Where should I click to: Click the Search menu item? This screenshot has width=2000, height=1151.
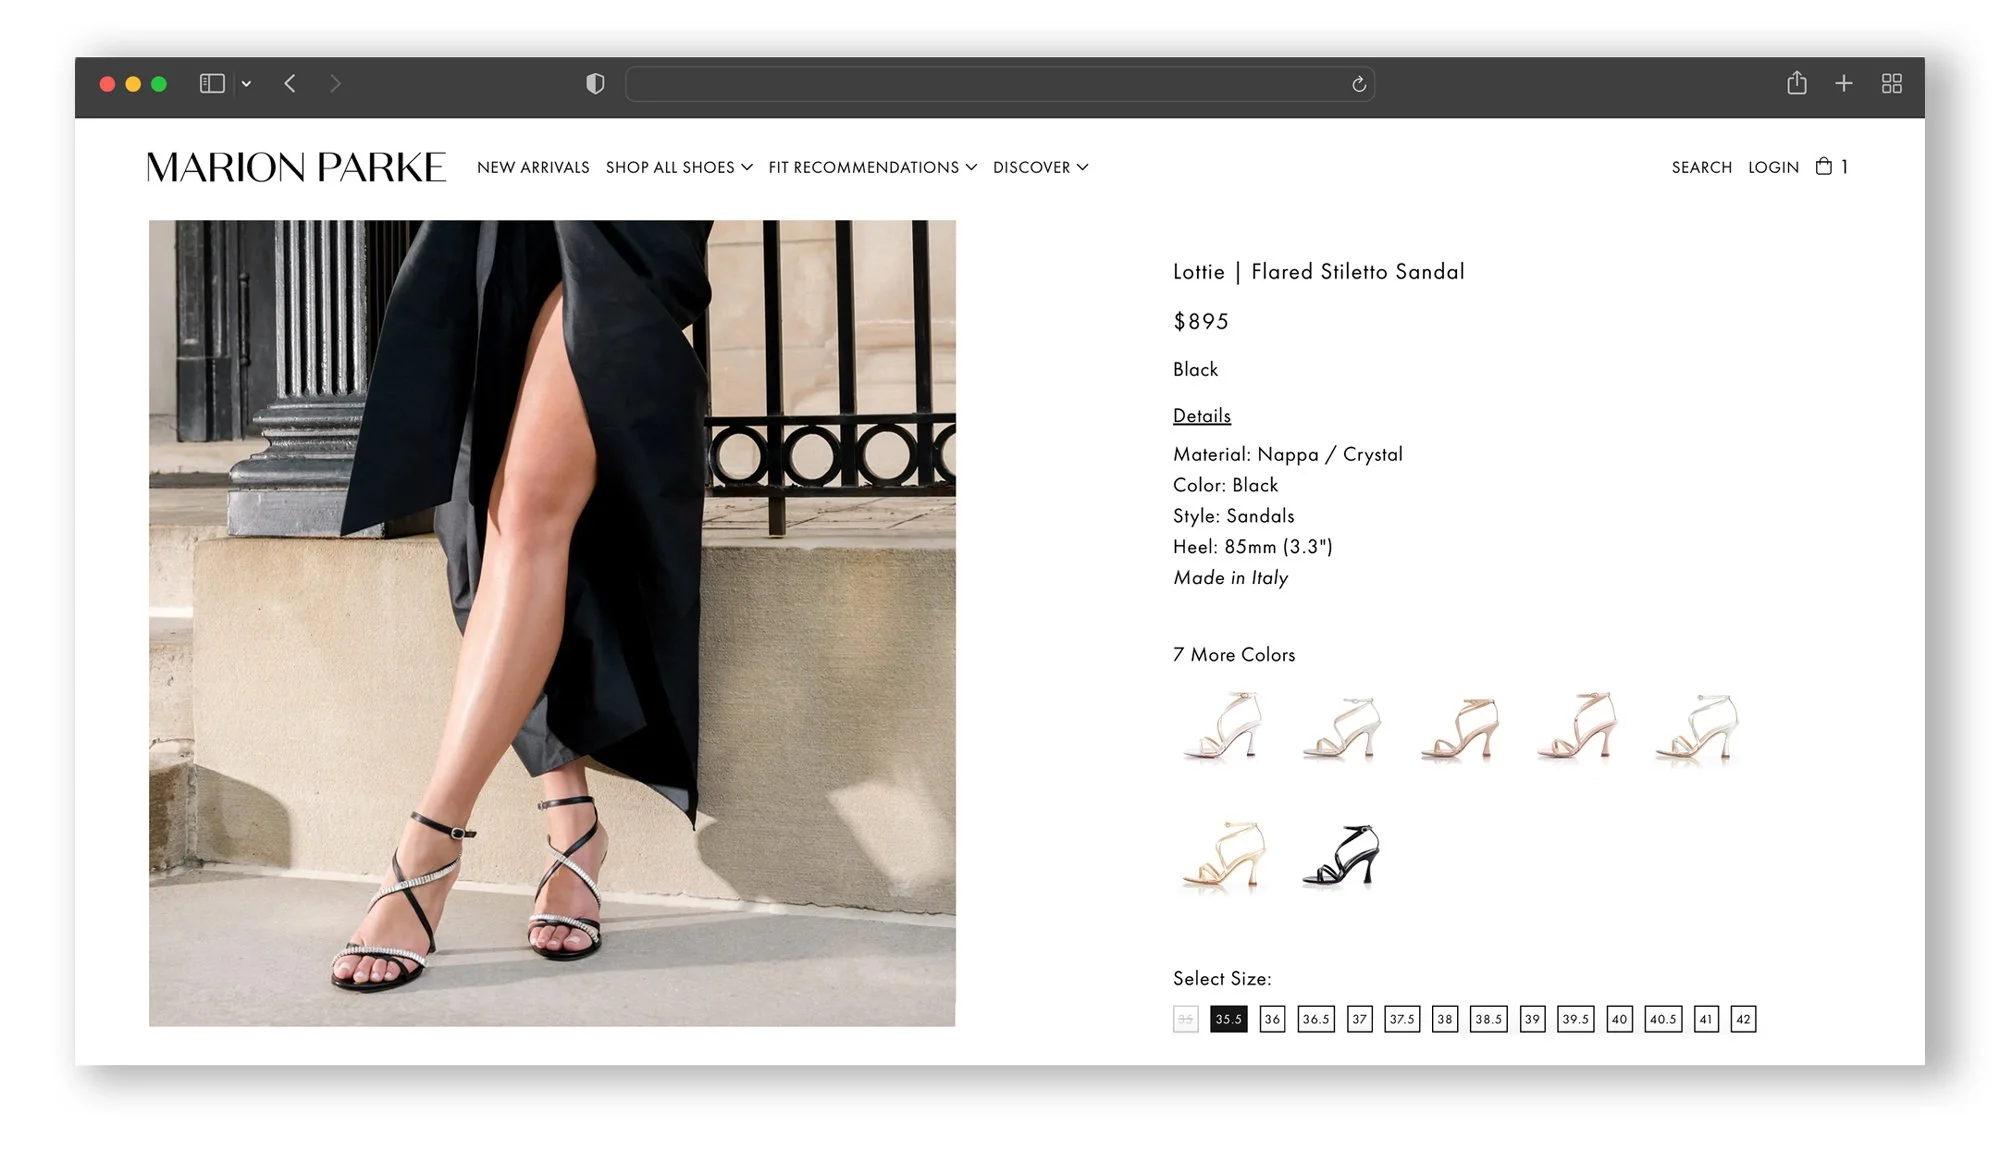coord(1701,167)
